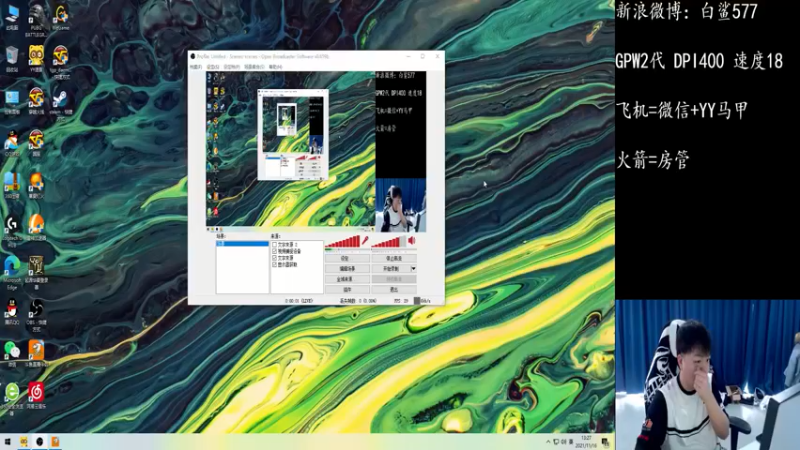The height and width of the screenshot is (450, 800).
Task: Open the 帮助(H) menu in OBS
Action: click(x=276, y=67)
